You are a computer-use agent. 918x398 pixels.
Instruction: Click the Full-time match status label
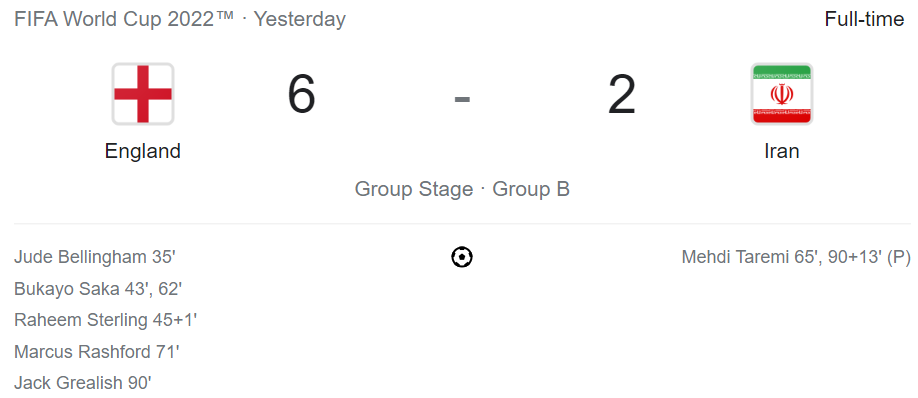(864, 19)
